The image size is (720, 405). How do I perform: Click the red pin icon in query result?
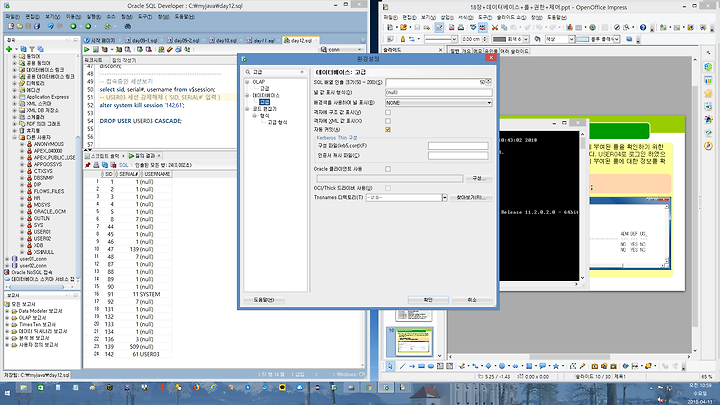coord(88,165)
